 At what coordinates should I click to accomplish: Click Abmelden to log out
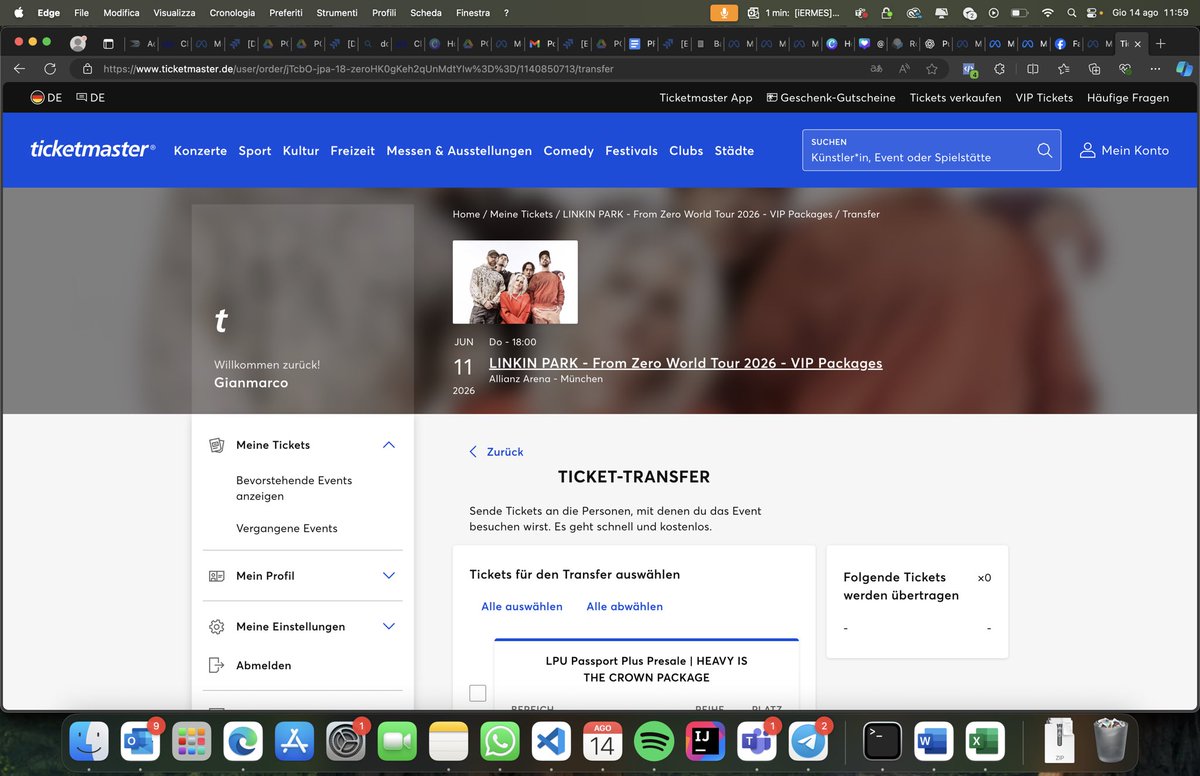click(x=264, y=666)
